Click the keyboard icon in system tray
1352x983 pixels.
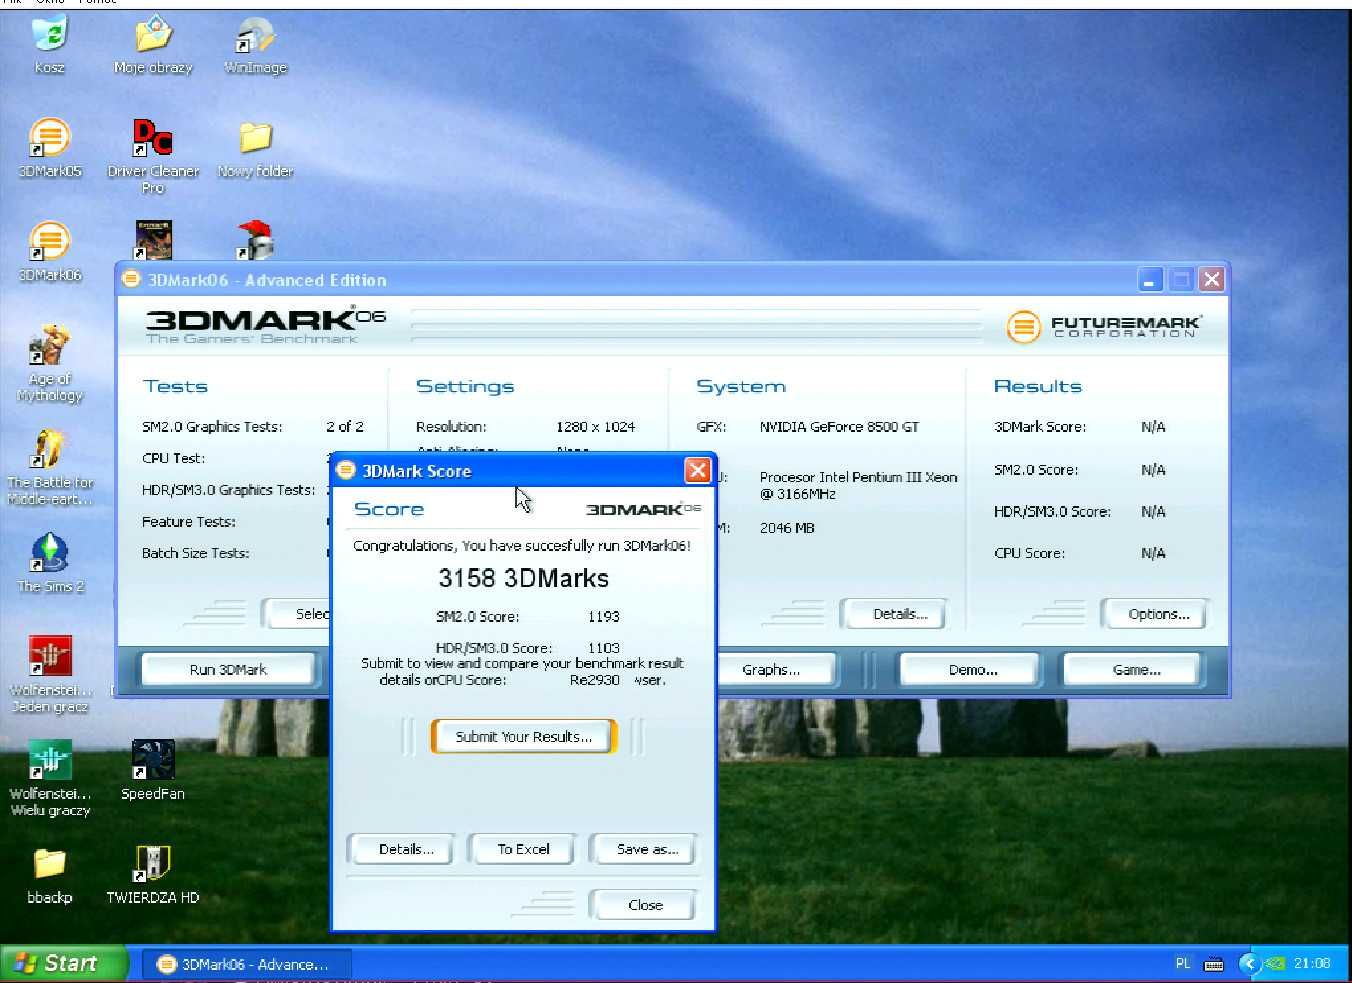click(1214, 964)
